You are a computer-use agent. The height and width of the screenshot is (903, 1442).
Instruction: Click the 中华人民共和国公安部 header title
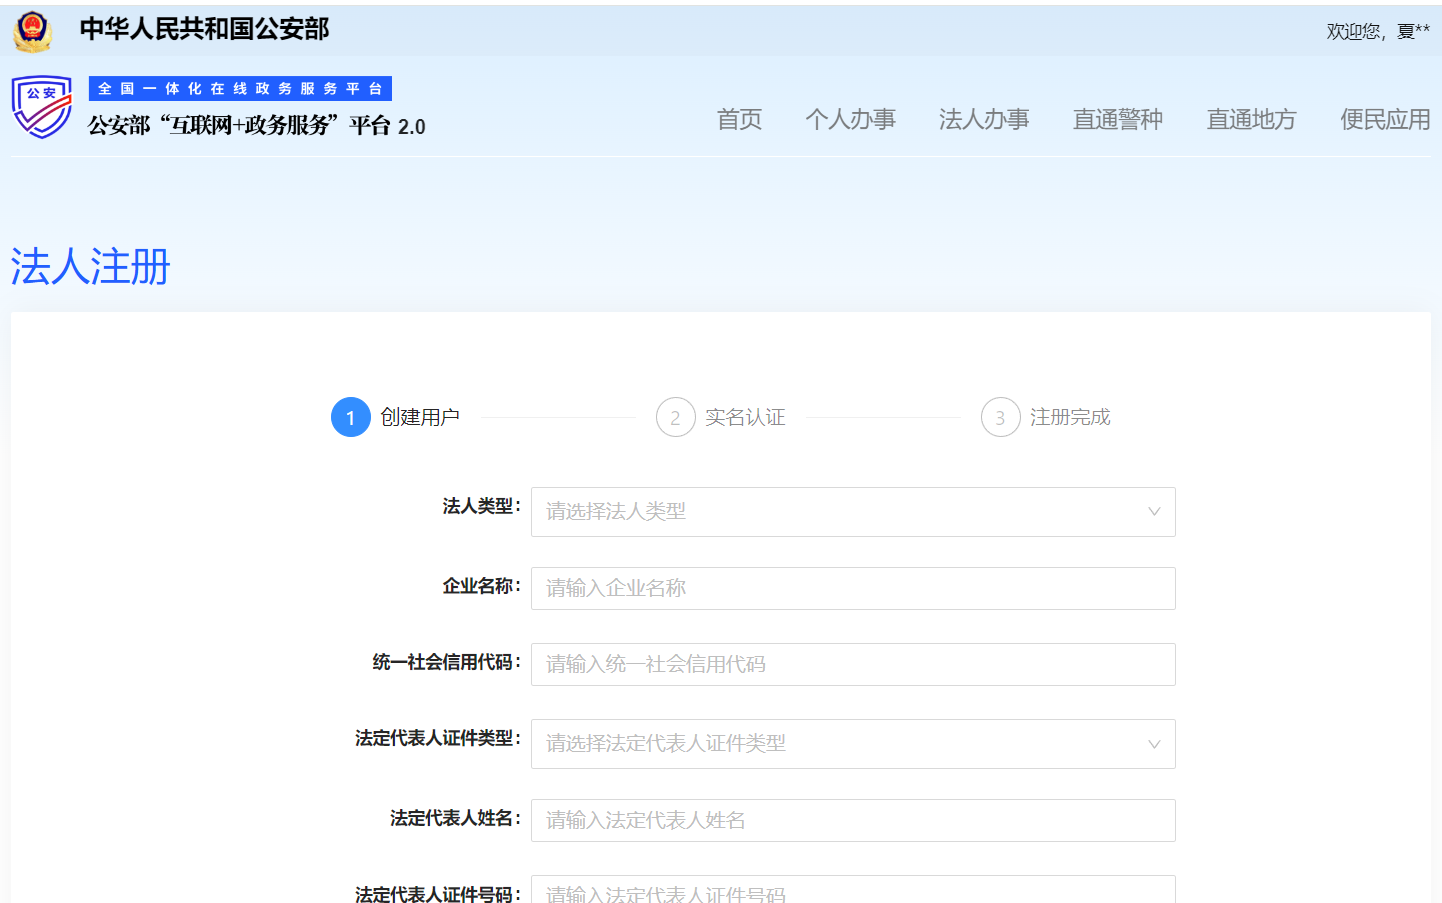[203, 30]
